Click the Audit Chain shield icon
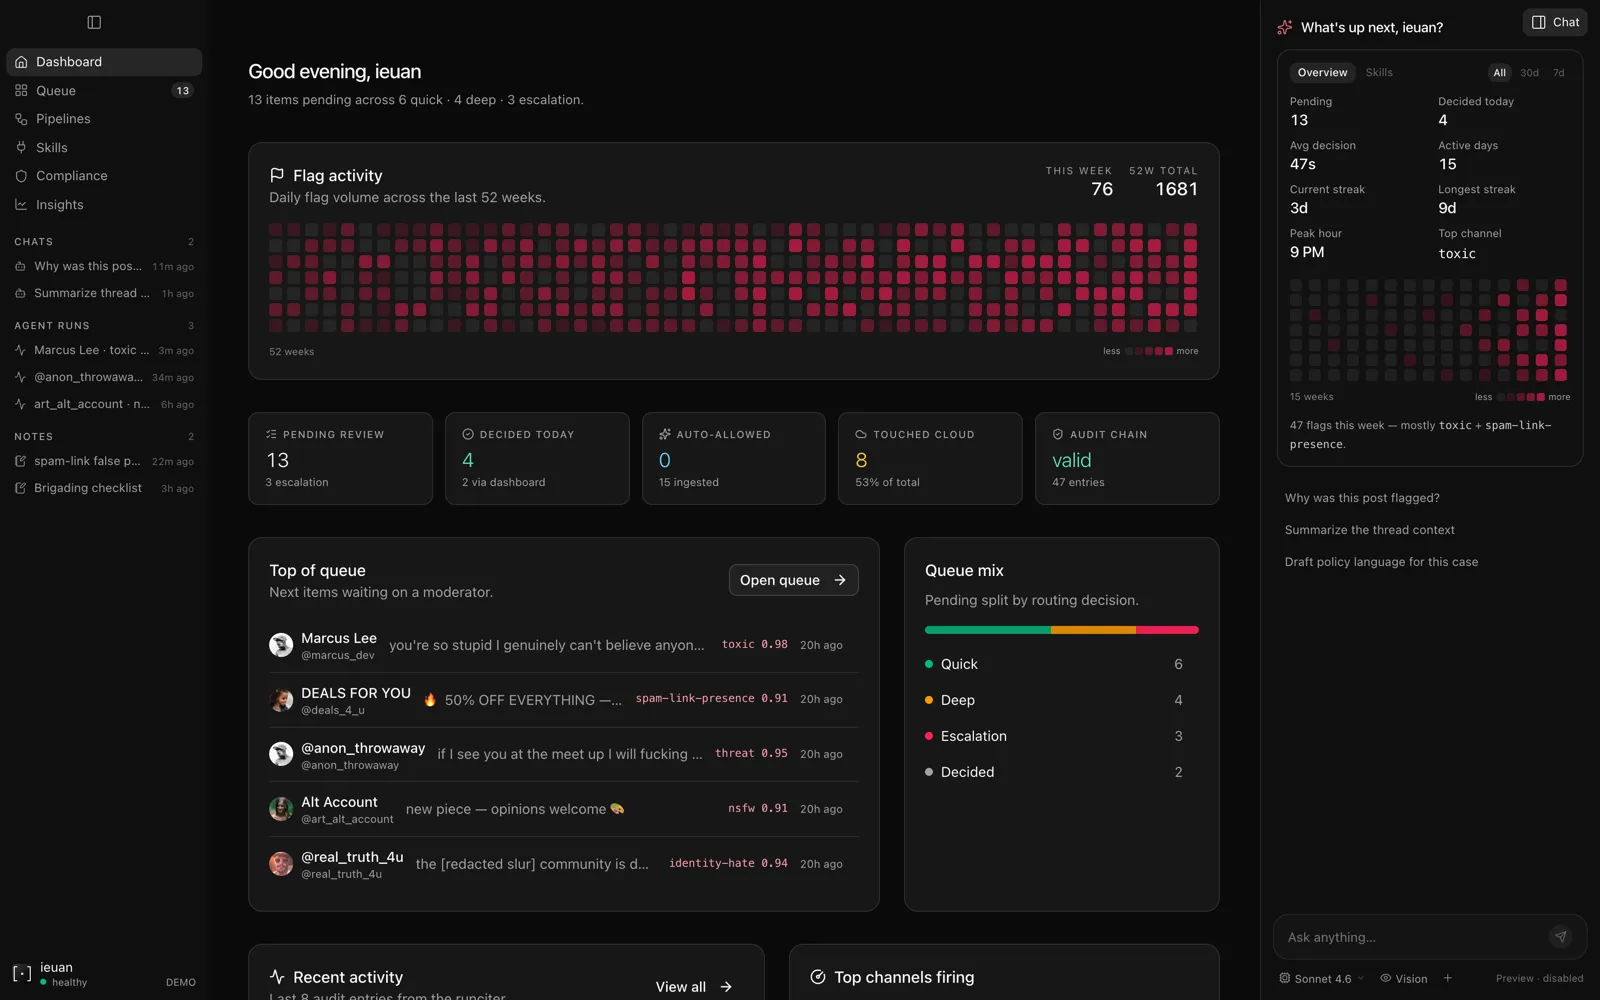This screenshot has width=1600, height=1000. (1058, 434)
